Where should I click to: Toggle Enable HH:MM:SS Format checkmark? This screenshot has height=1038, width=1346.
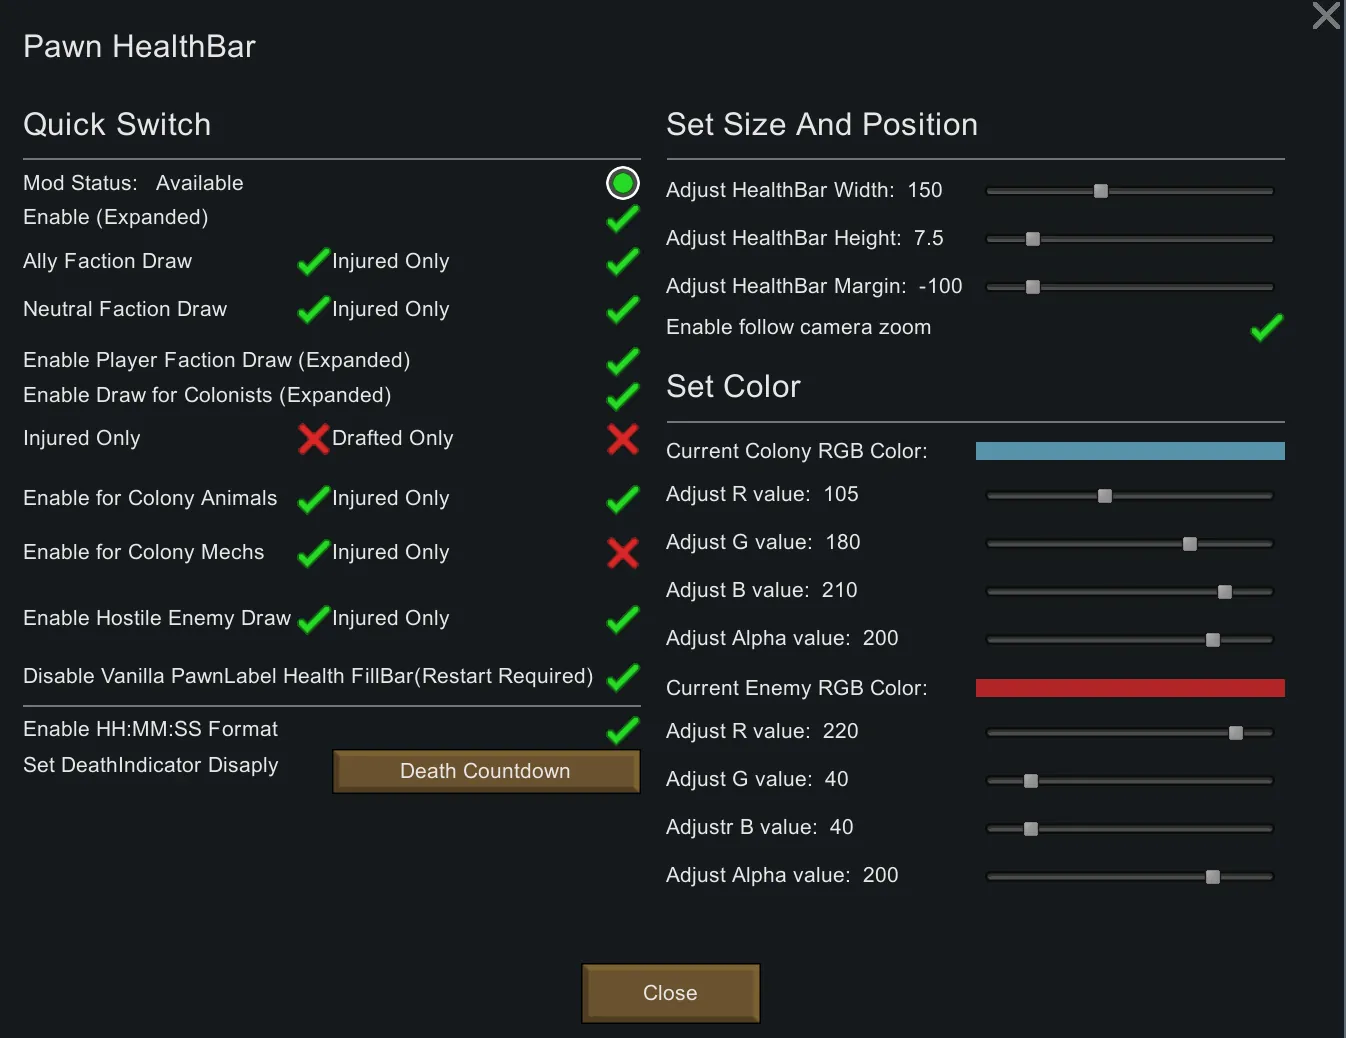pyautogui.click(x=622, y=730)
